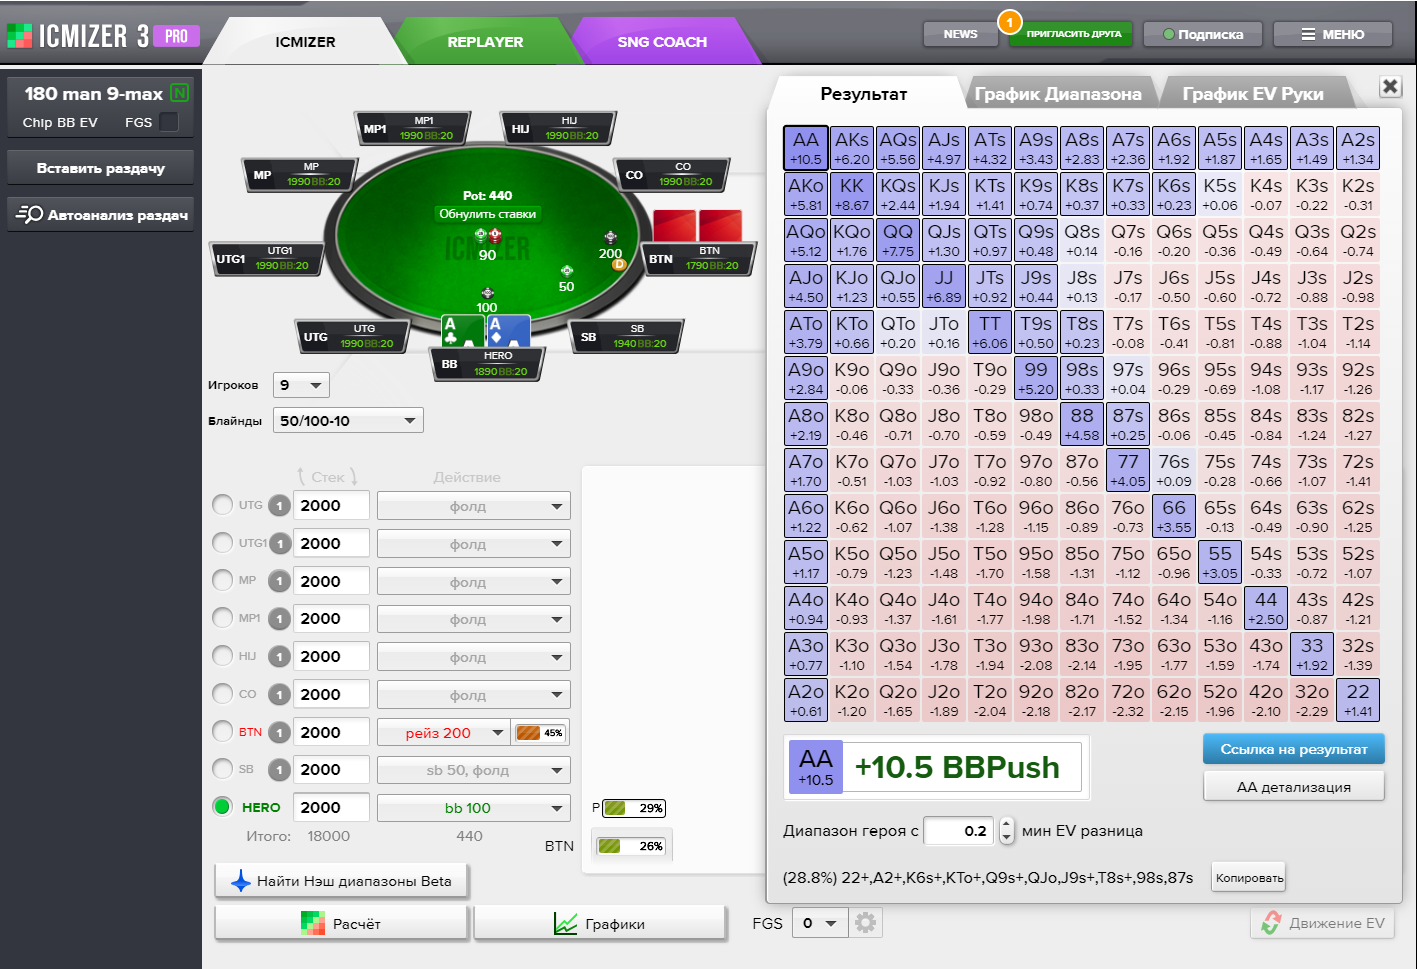Click the orange notification badge numbered 1
Screen dimensions: 1417x969
point(1009,21)
